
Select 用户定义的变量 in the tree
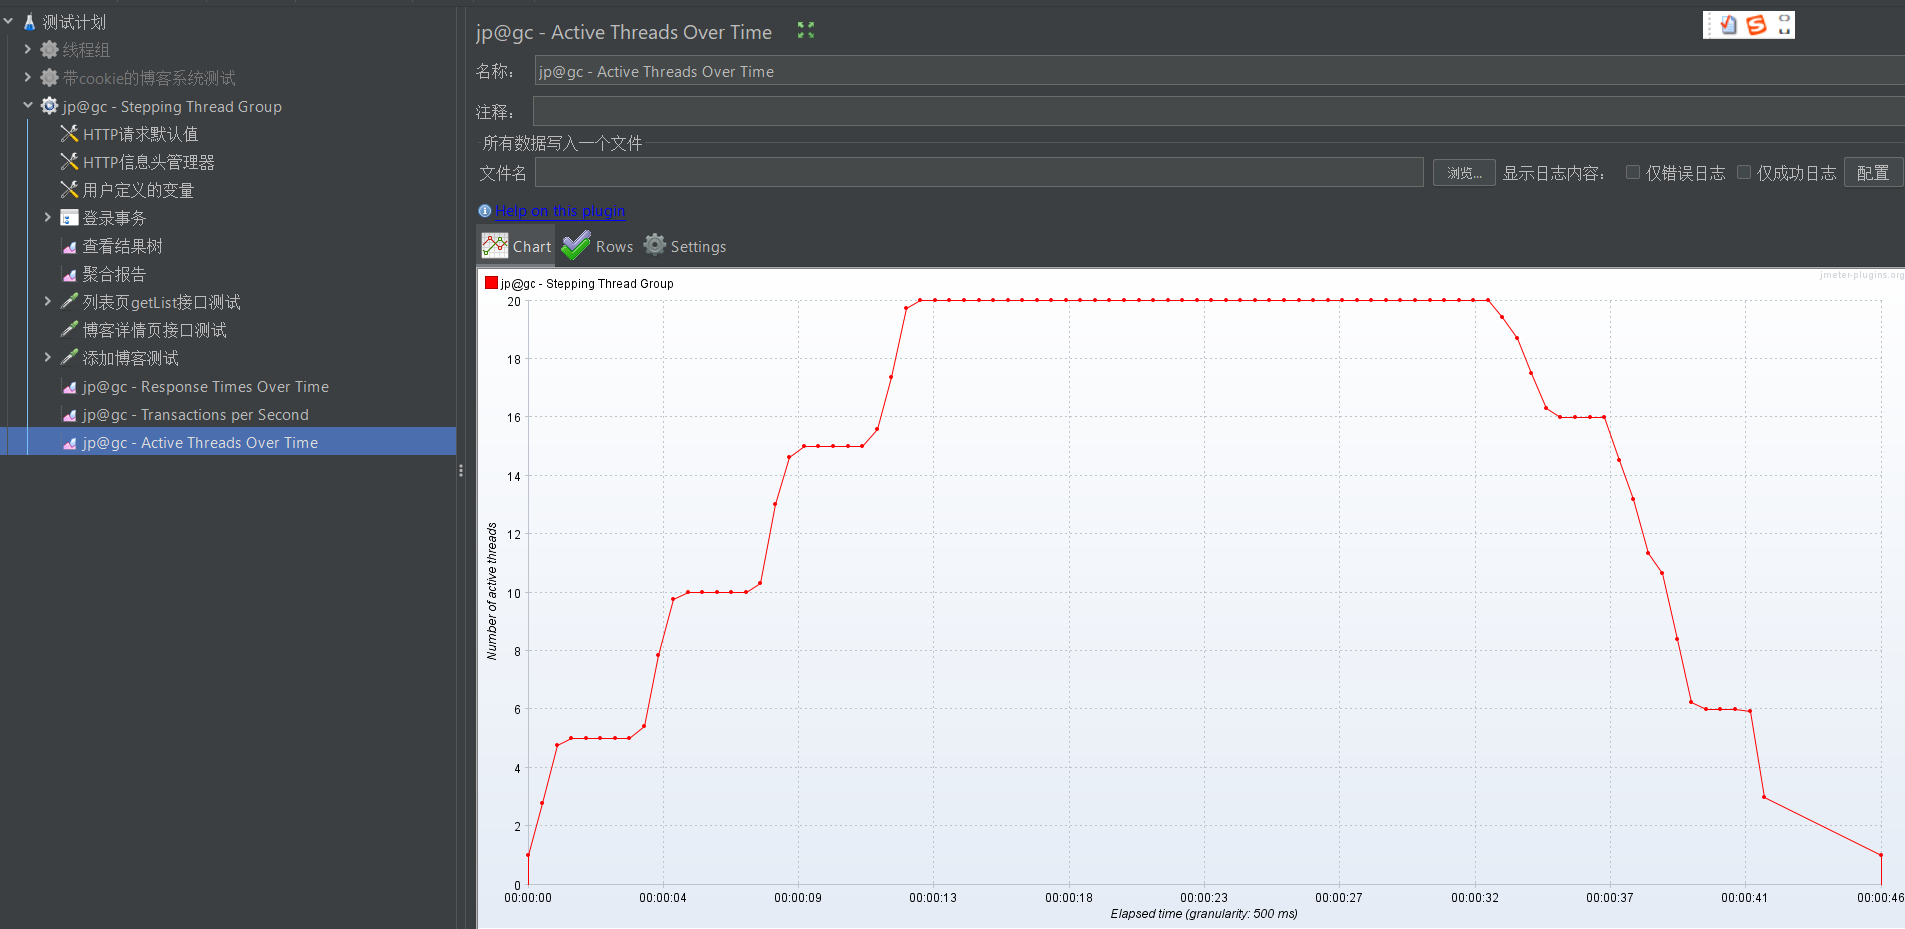pos(138,190)
